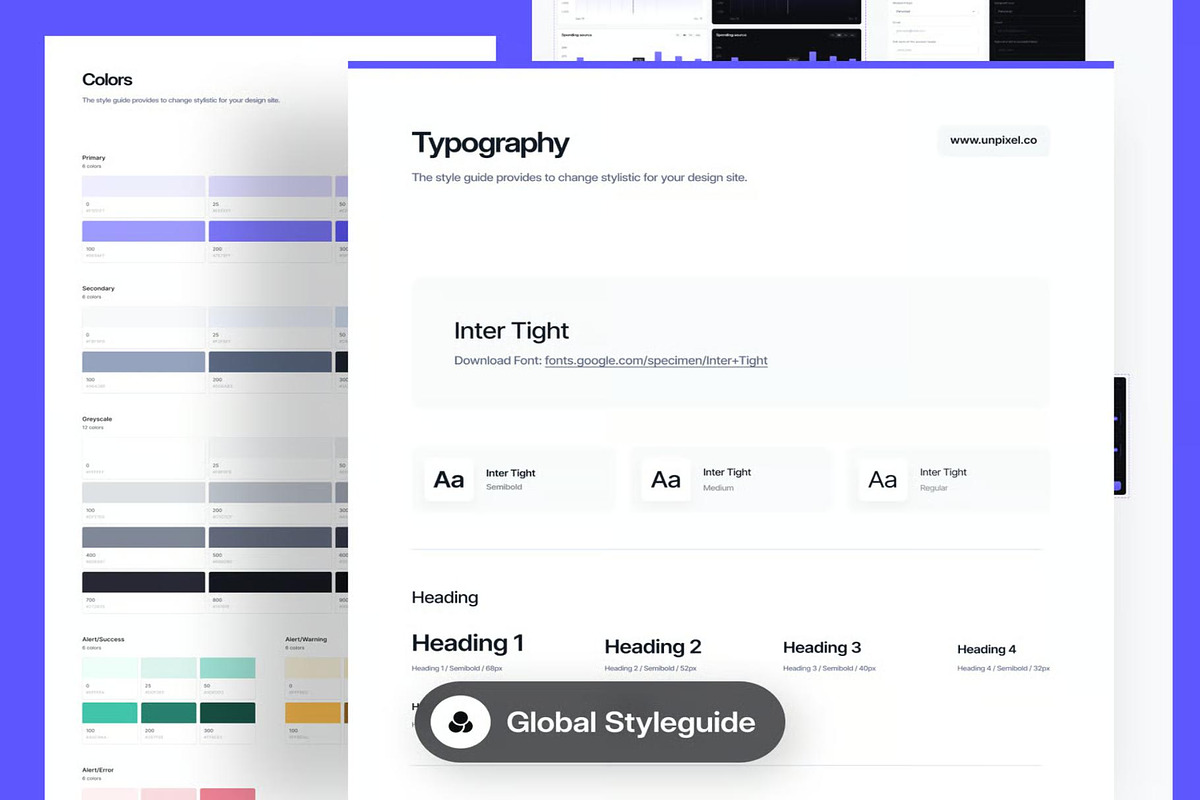The height and width of the screenshot is (800, 1200).
Task: Click the Aa tile beside Inter Tight Regular
Action: point(883,480)
